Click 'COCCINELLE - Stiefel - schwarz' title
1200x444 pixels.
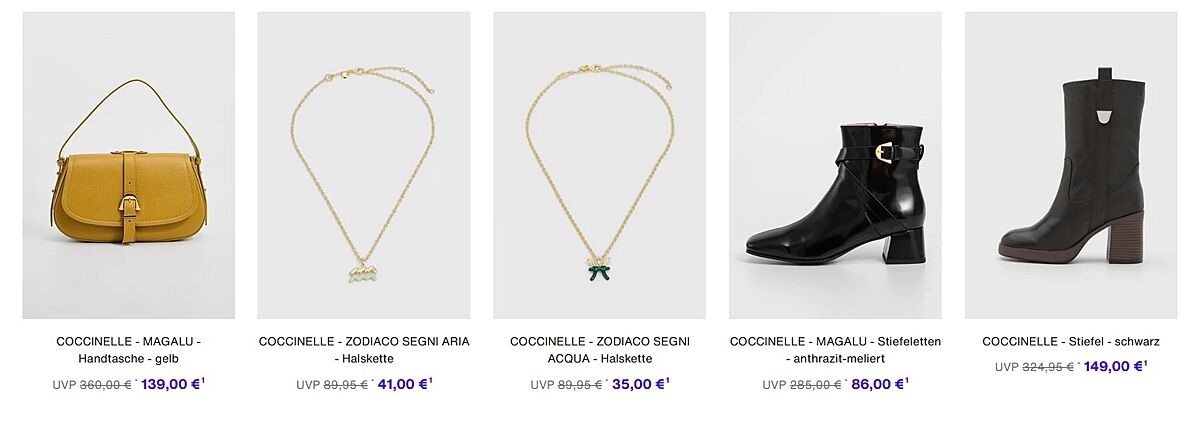[1070, 342]
